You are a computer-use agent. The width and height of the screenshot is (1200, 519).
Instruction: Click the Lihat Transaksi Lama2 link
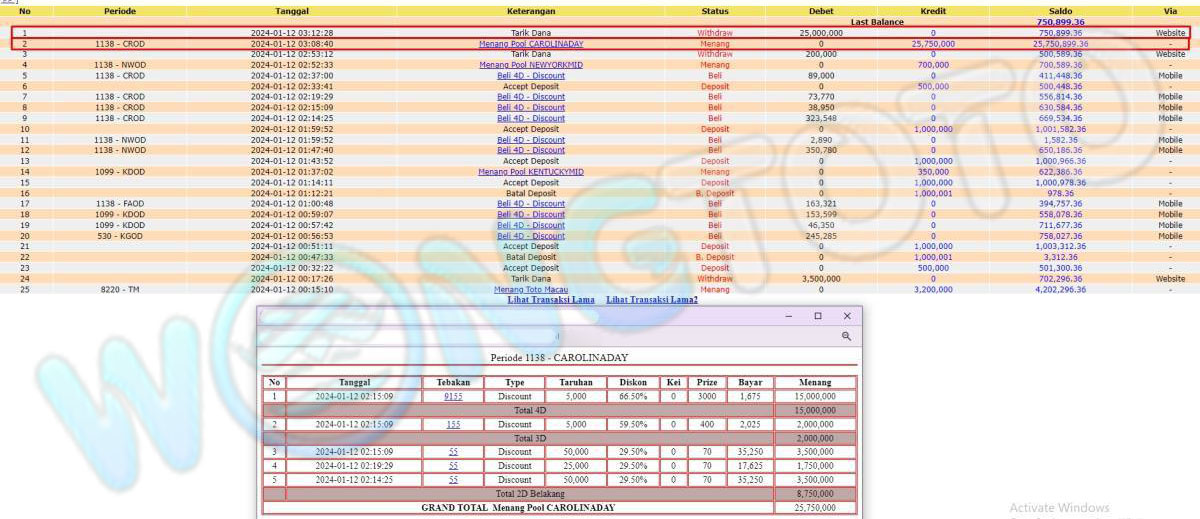[652, 299]
